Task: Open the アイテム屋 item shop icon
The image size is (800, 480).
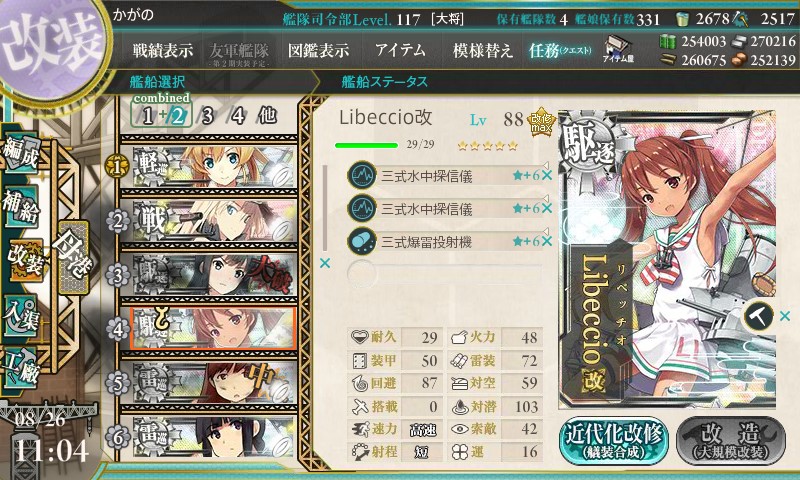Action: click(617, 49)
